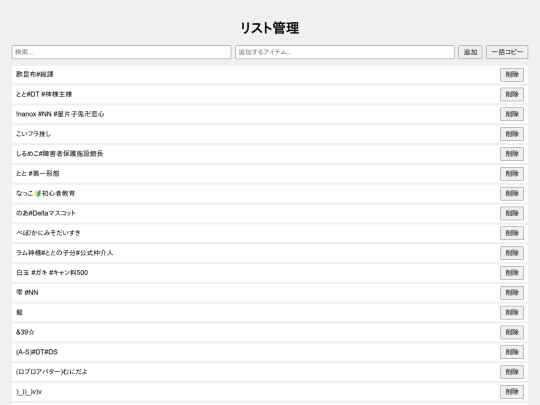Delete the 酢昆布 row

(x=512, y=75)
